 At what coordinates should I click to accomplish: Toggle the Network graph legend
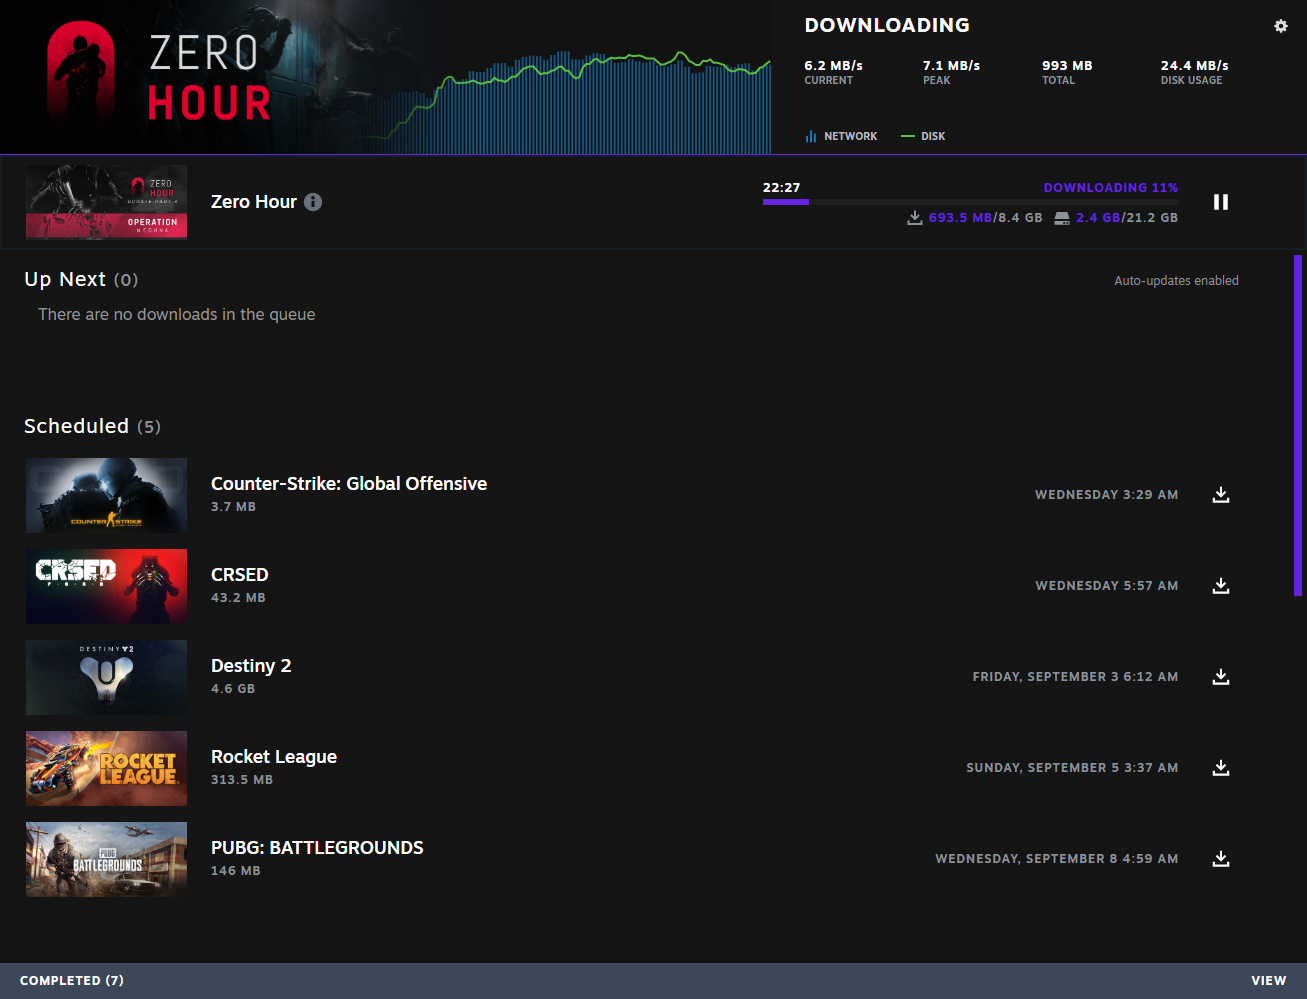point(841,136)
